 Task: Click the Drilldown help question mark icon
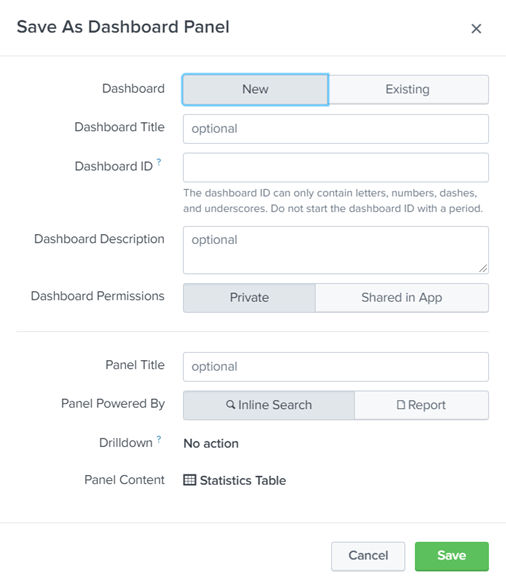(159, 439)
